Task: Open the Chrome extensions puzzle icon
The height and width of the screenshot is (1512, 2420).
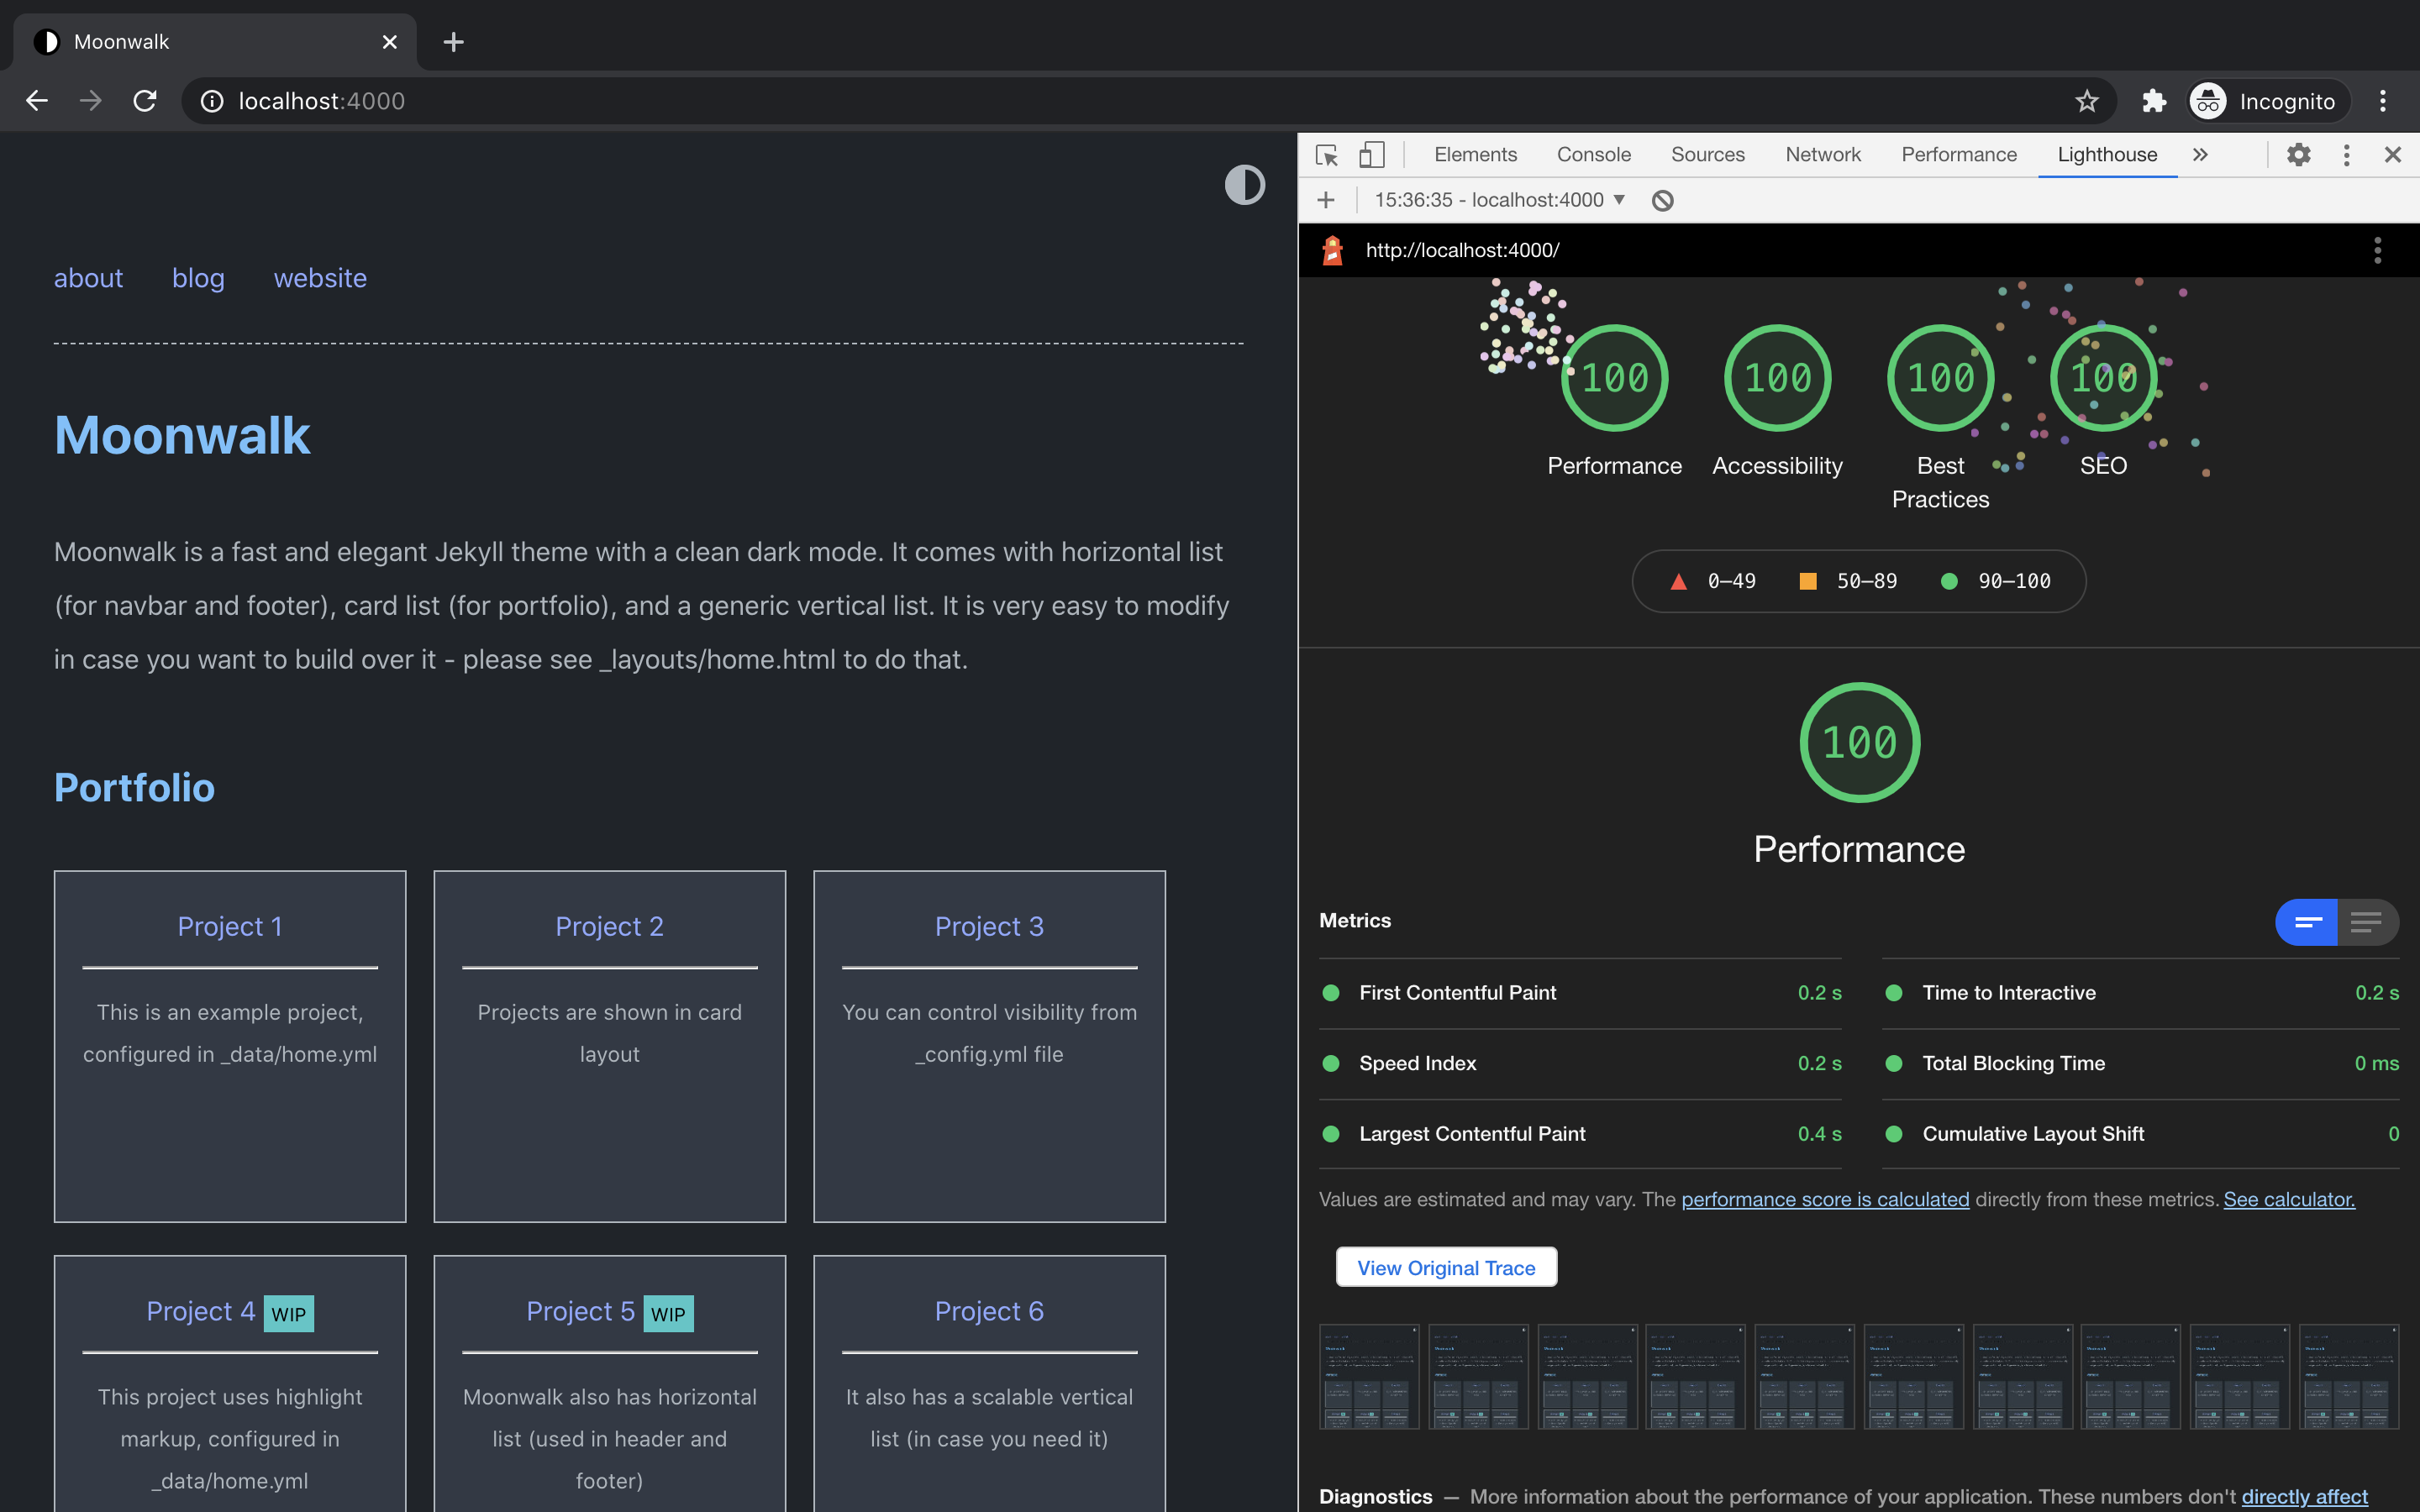Action: pyautogui.click(x=2153, y=101)
